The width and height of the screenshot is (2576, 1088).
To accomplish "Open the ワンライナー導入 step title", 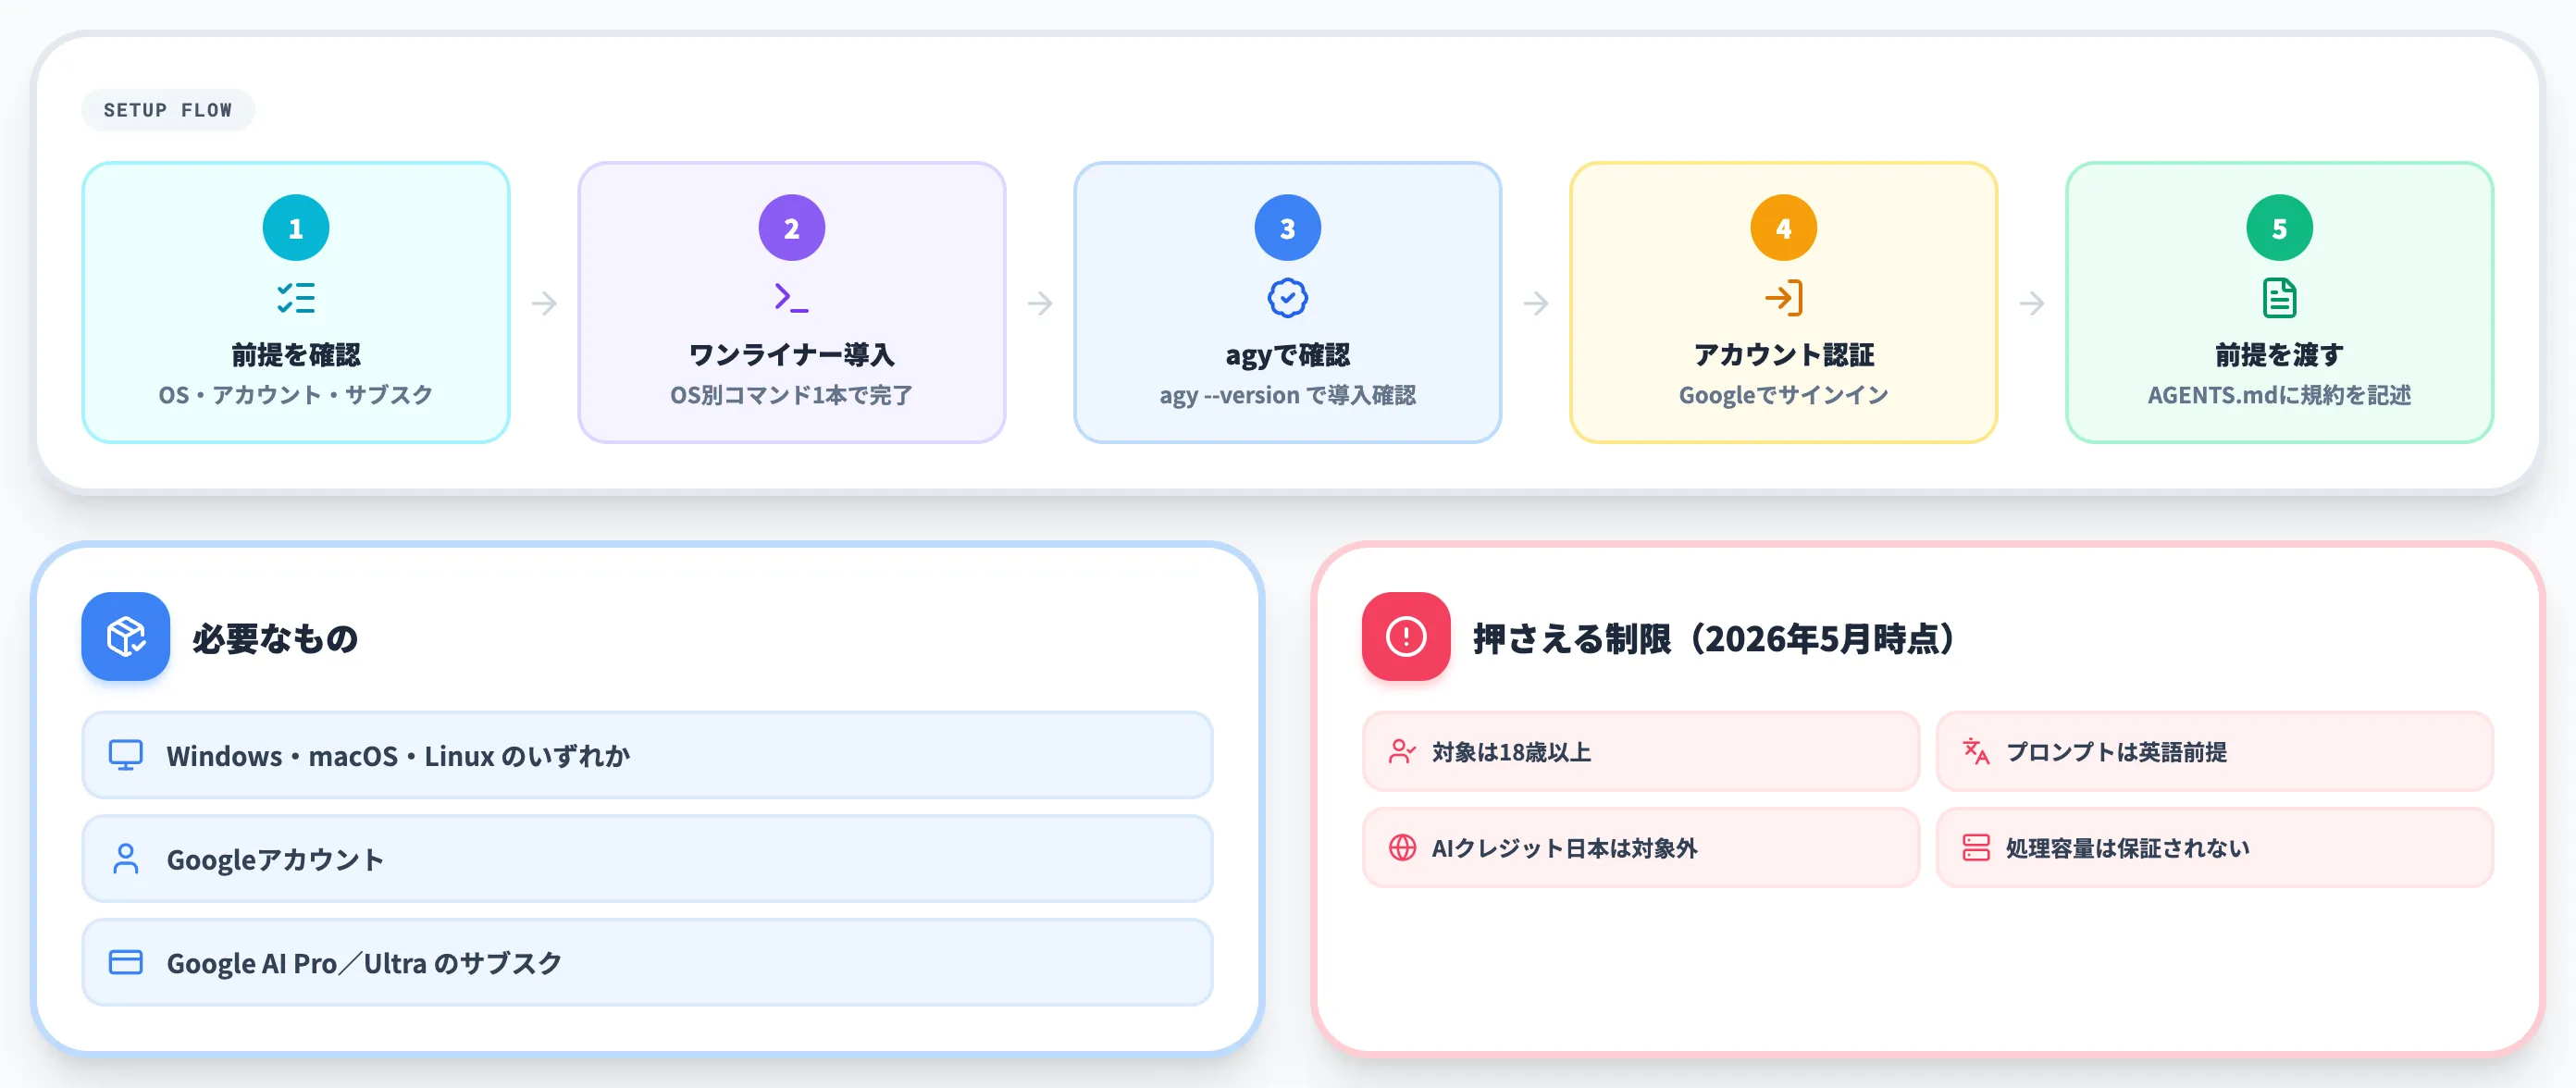I will 791,355.
